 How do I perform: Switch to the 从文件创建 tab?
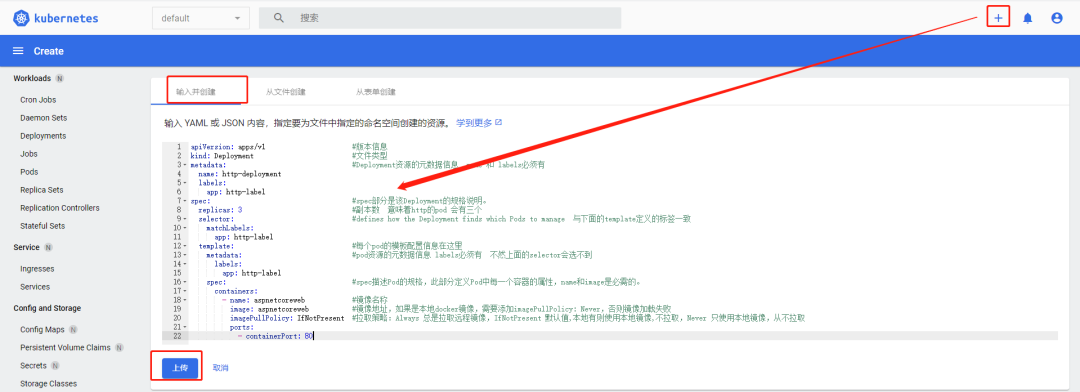click(286, 92)
